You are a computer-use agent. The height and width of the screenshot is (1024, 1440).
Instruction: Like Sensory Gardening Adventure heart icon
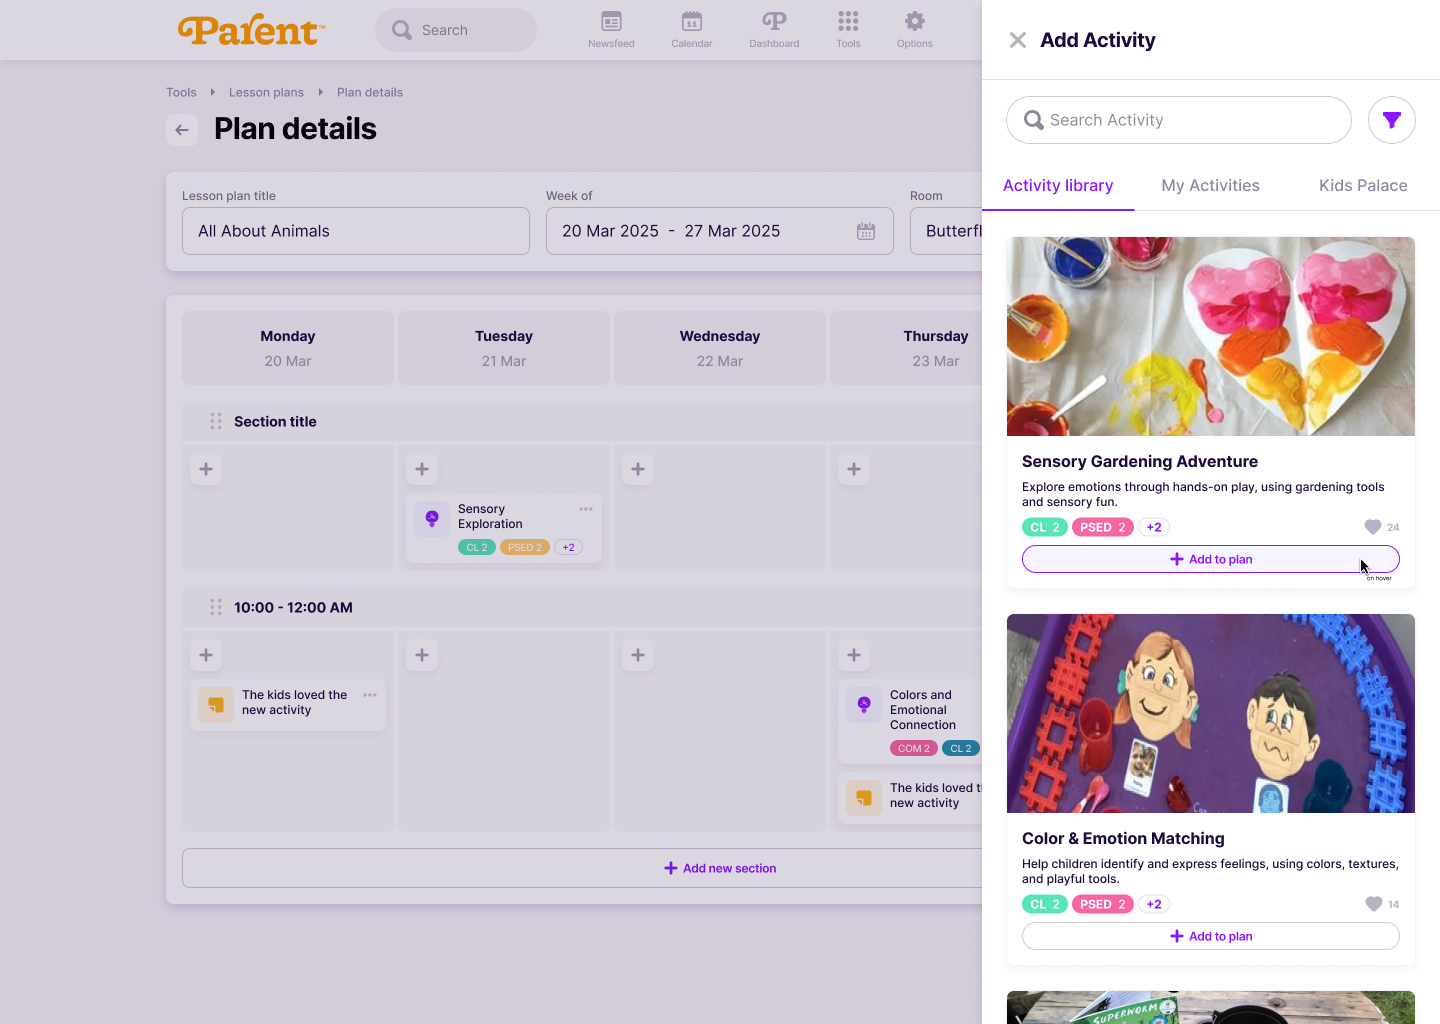pyautogui.click(x=1373, y=527)
